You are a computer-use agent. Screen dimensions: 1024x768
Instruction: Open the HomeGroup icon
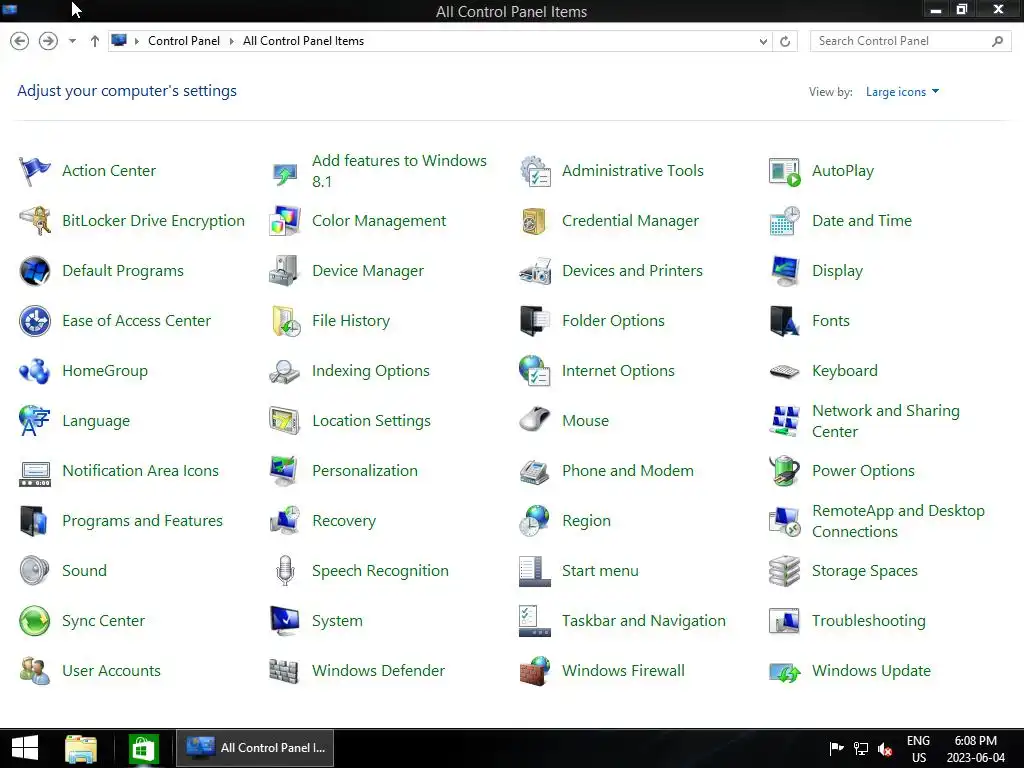tap(35, 371)
